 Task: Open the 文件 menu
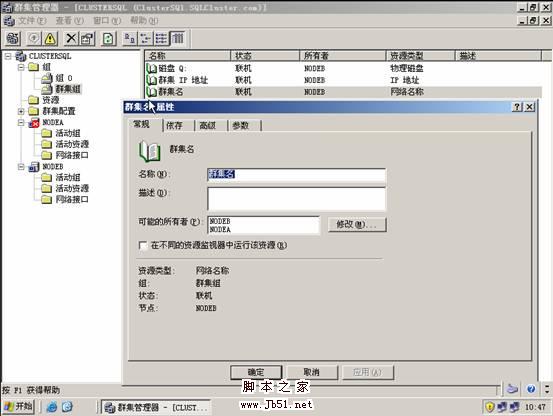pyautogui.click(x=32, y=20)
